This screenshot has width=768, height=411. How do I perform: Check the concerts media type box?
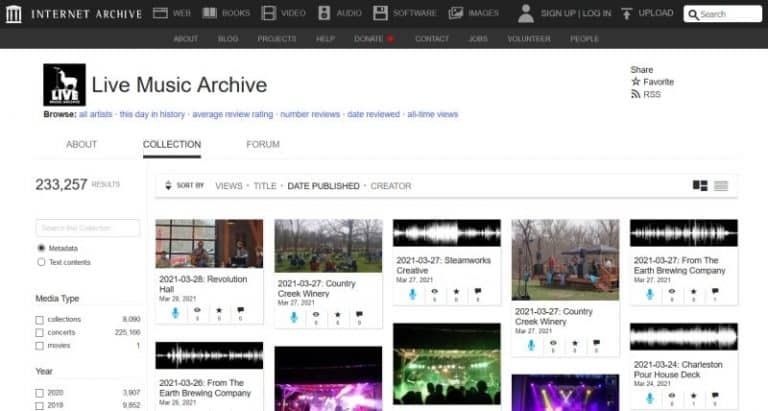point(39,333)
